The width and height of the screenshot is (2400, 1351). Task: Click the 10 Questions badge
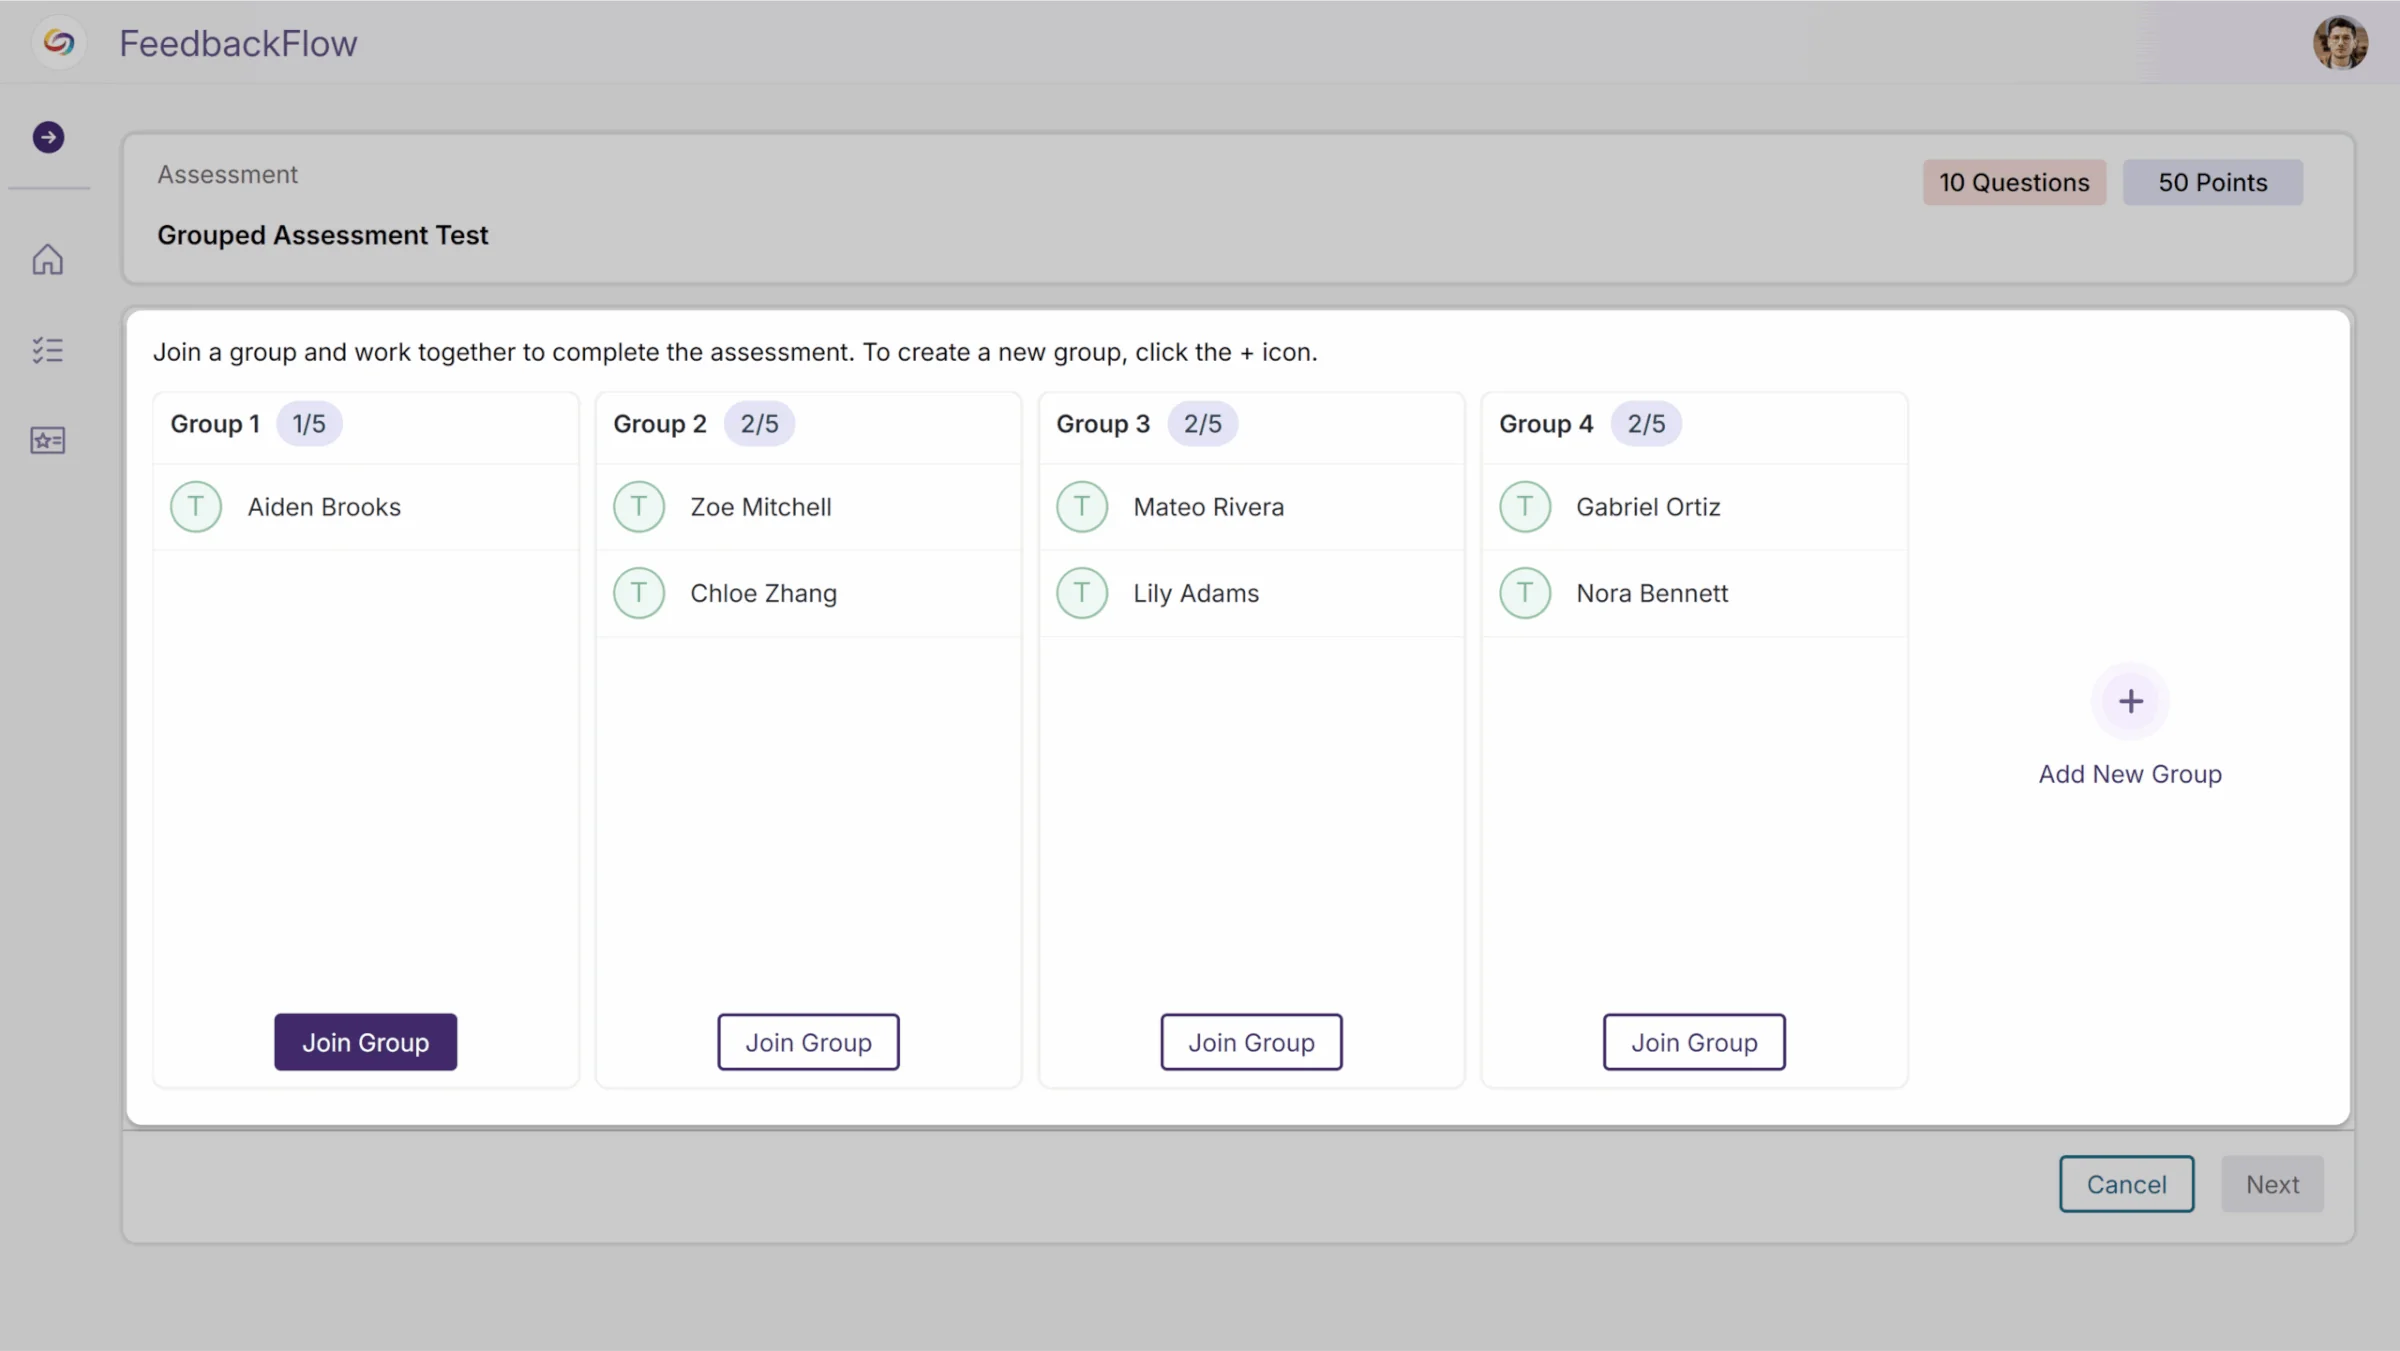click(x=2014, y=182)
